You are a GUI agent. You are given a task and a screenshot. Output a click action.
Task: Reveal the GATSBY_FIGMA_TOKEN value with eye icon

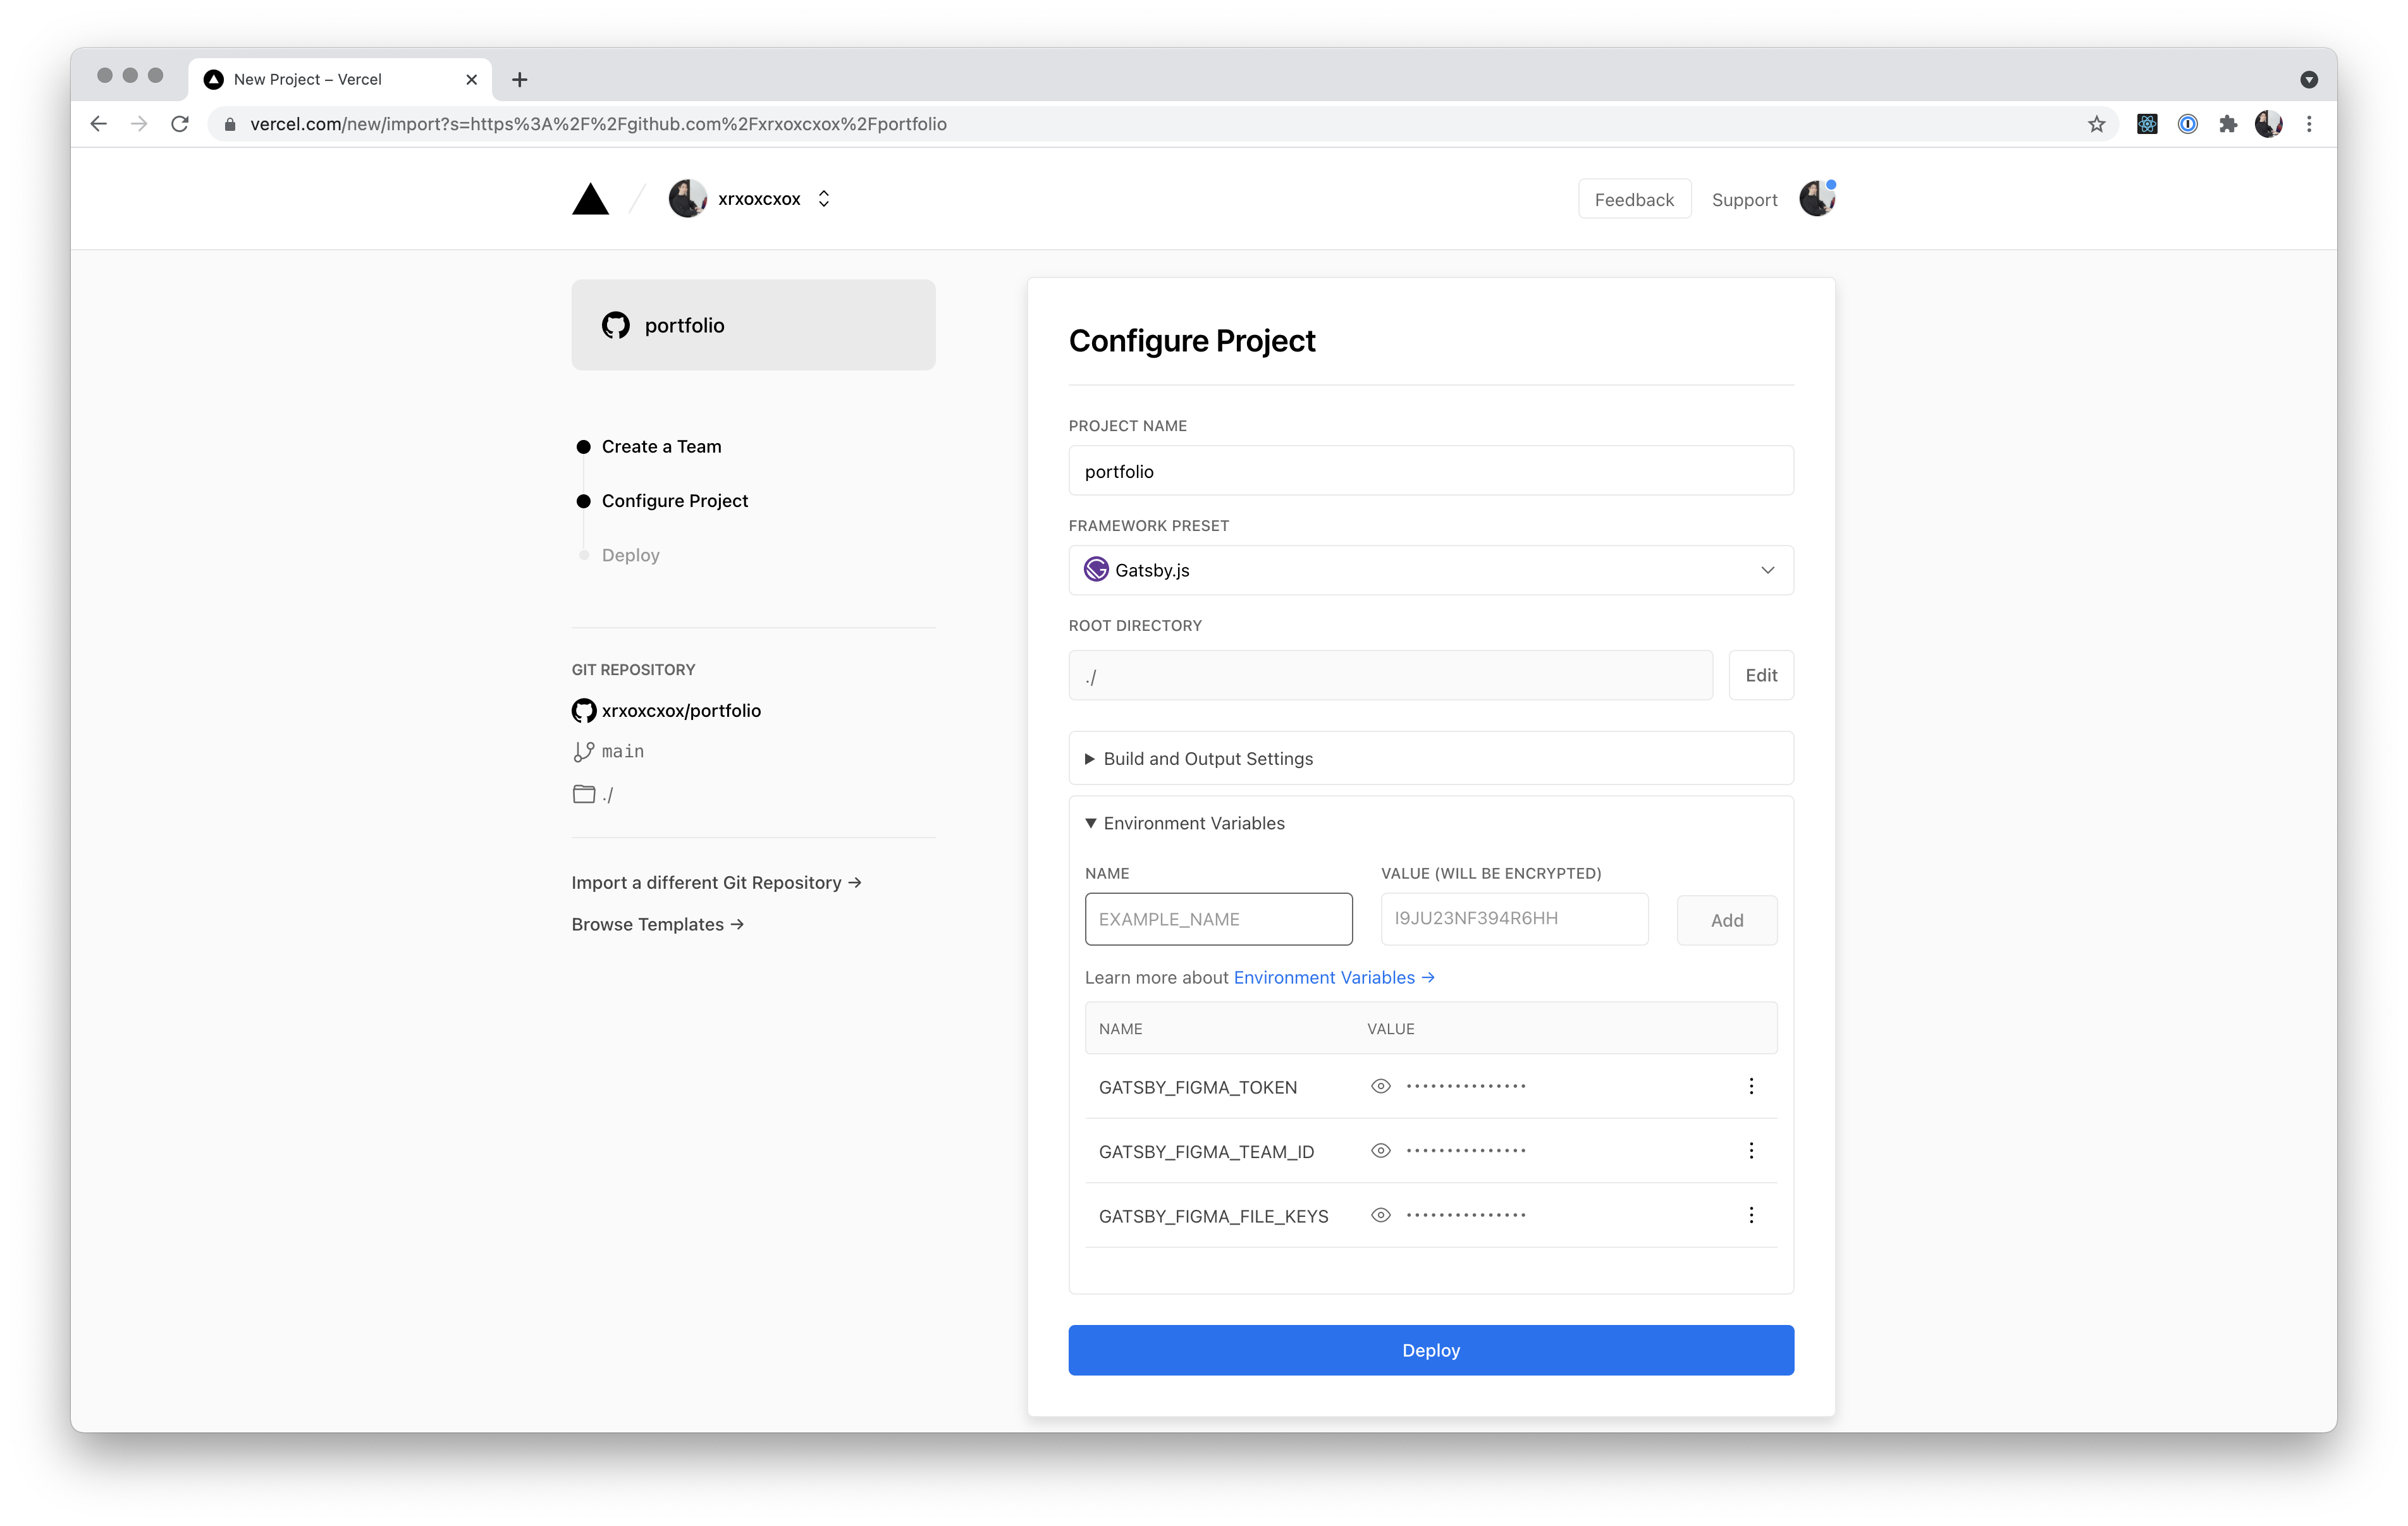tap(1380, 1086)
